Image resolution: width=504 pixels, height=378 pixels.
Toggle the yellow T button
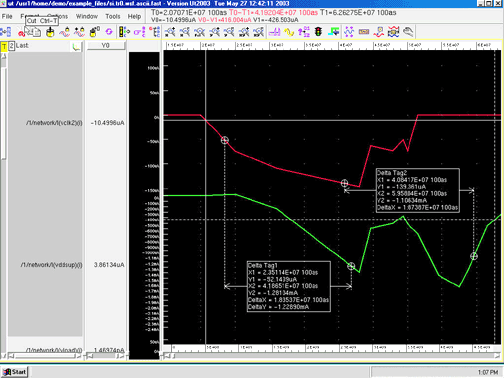click(4, 46)
